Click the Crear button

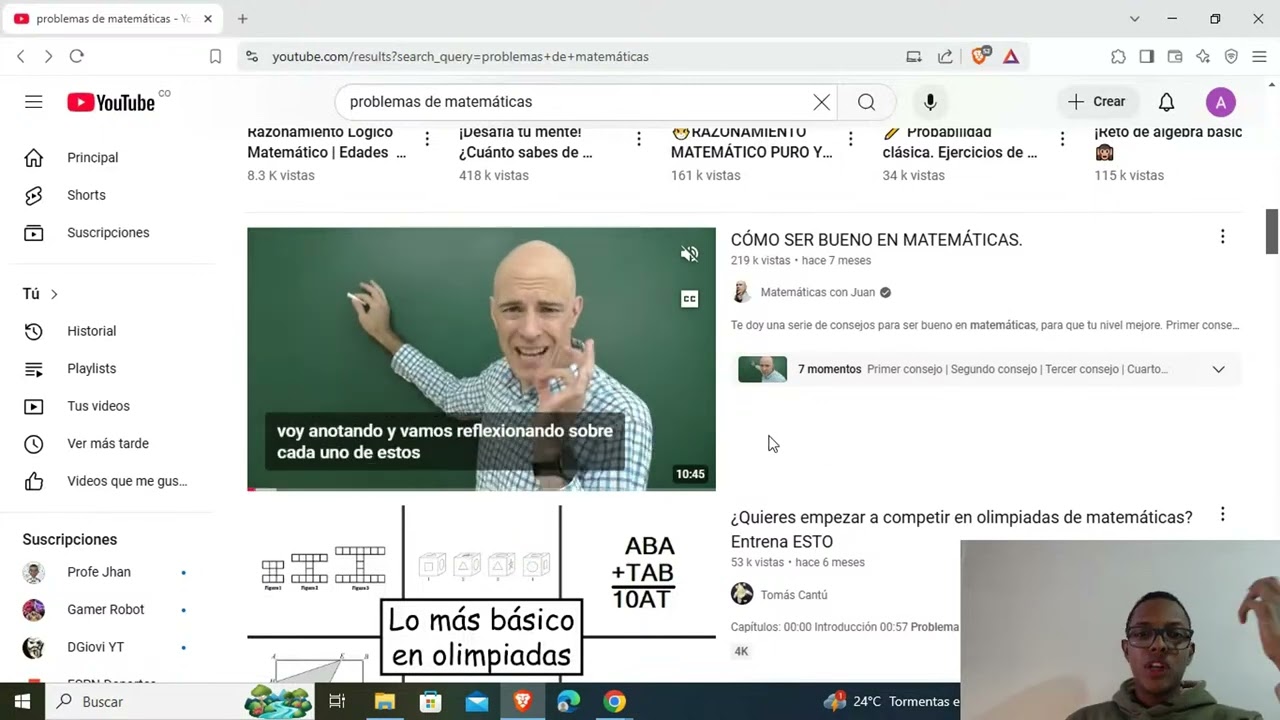click(1097, 102)
